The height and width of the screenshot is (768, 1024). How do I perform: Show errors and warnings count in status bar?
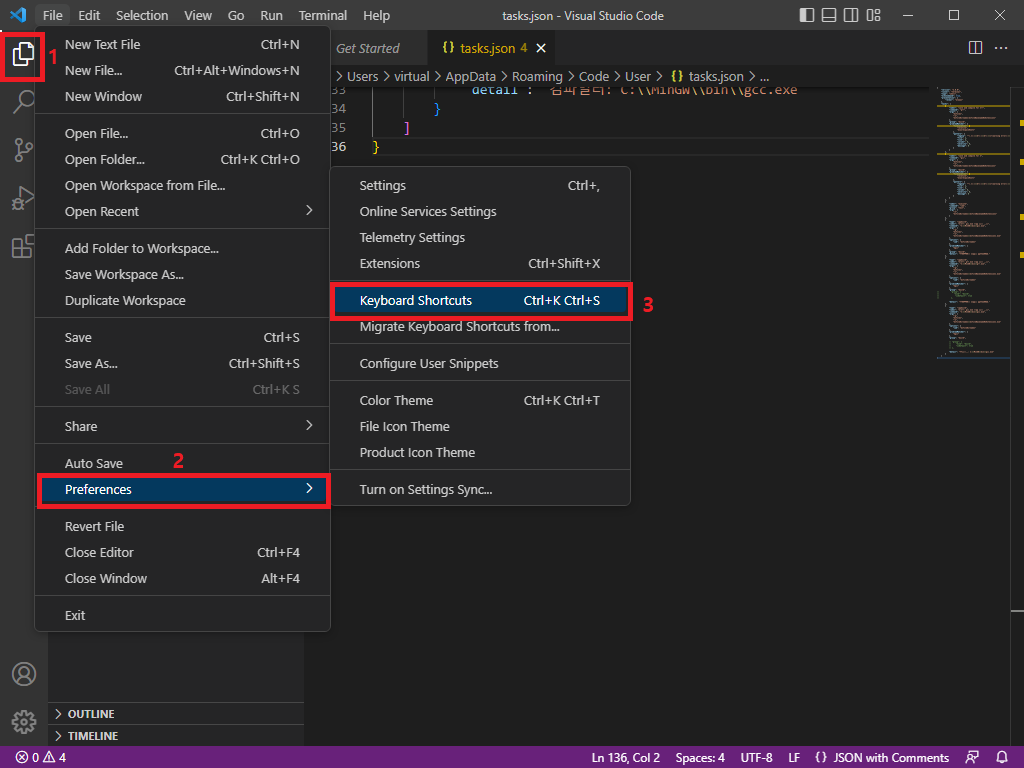coord(40,758)
